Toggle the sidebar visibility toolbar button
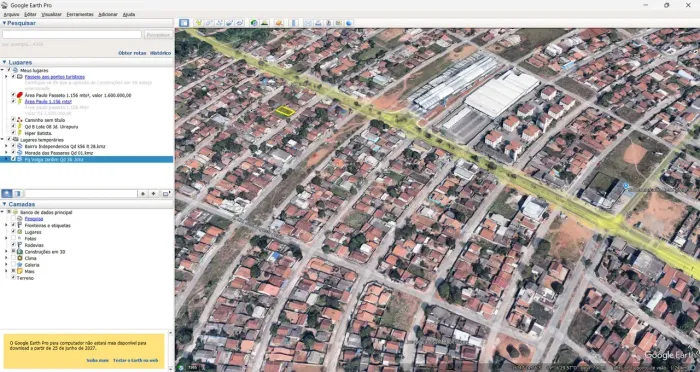 [x=184, y=23]
